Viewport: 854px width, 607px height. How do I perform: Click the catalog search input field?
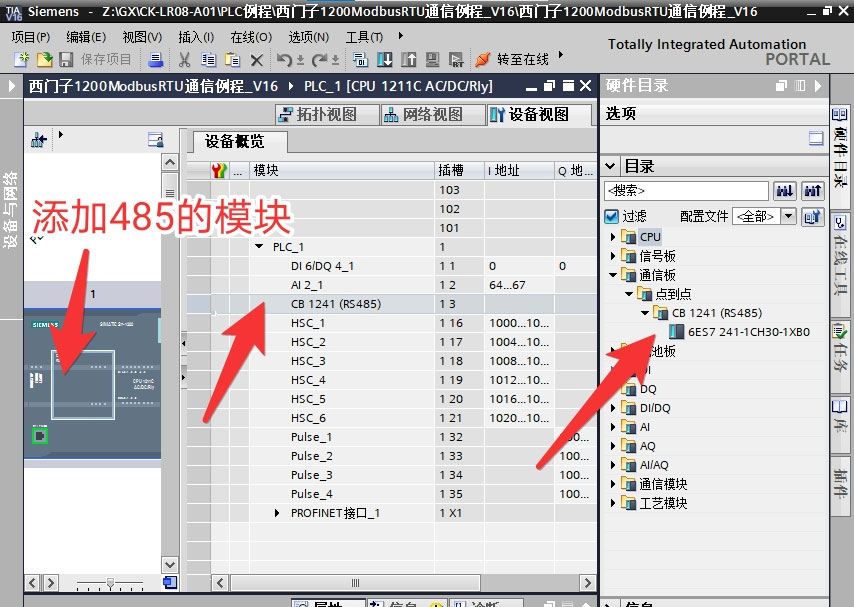686,191
